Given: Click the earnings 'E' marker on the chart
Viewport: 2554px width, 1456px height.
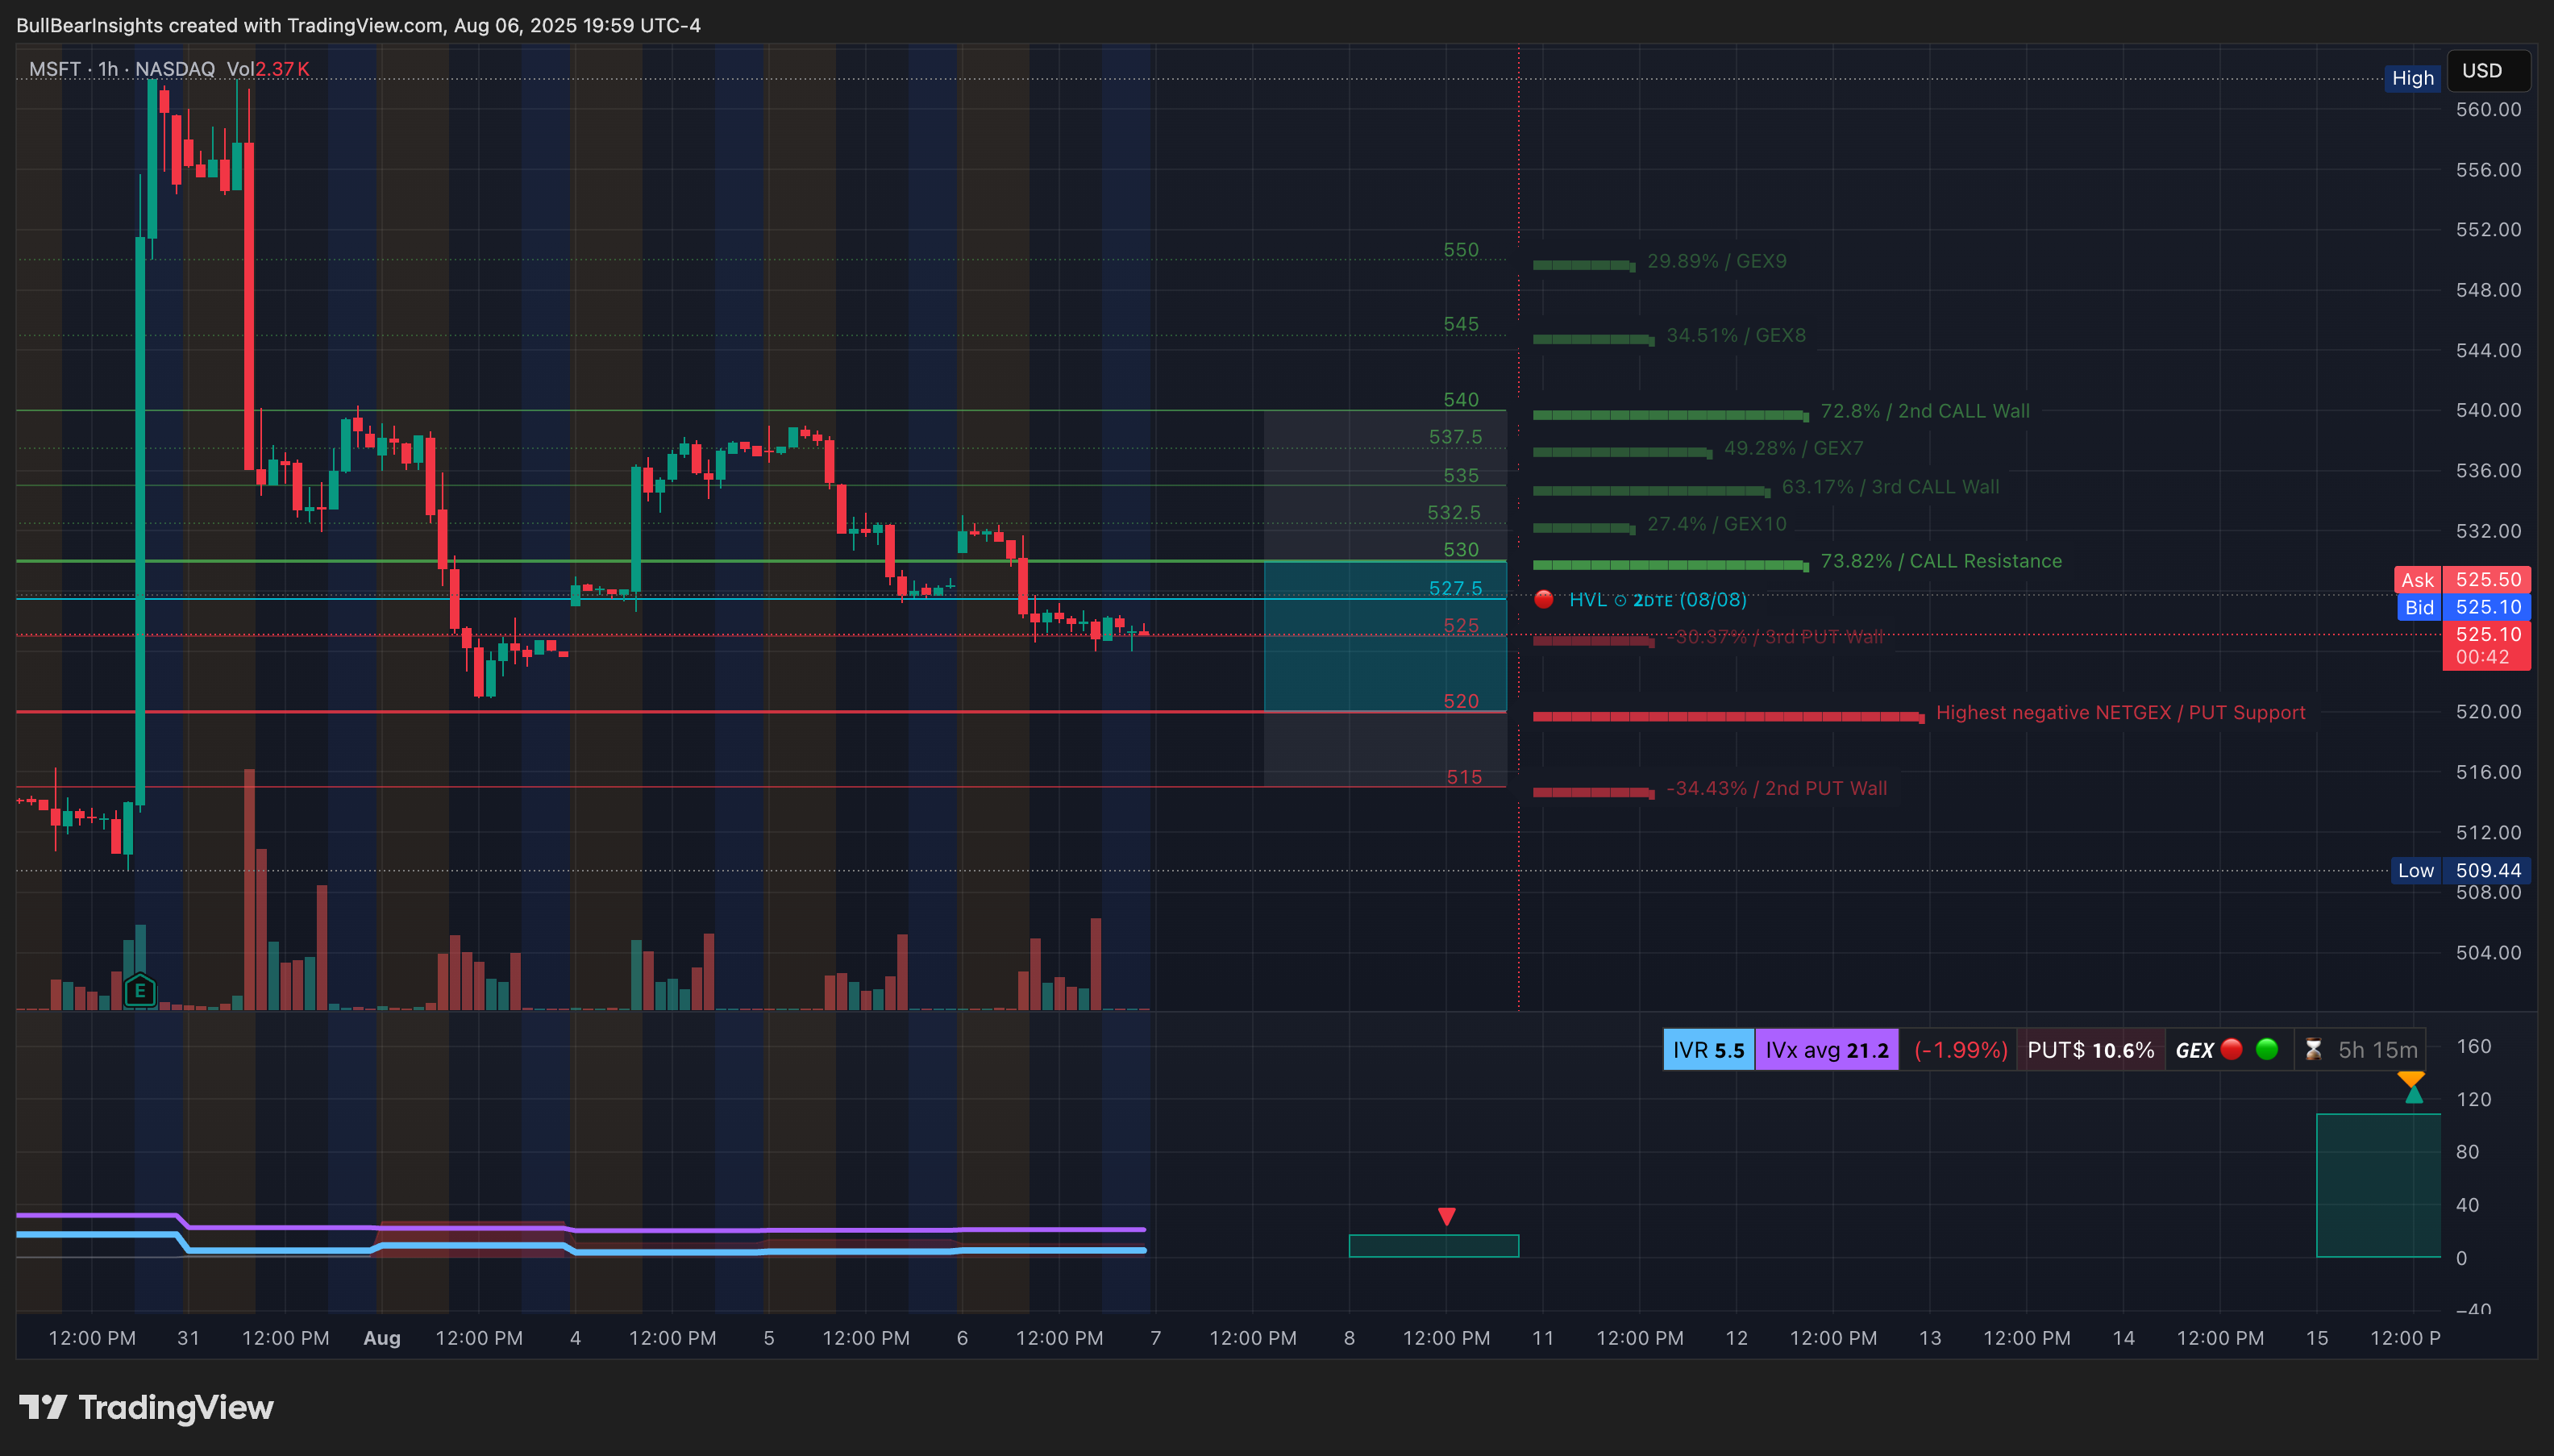Looking at the screenshot, I should pyautogui.click(x=140, y=991).
